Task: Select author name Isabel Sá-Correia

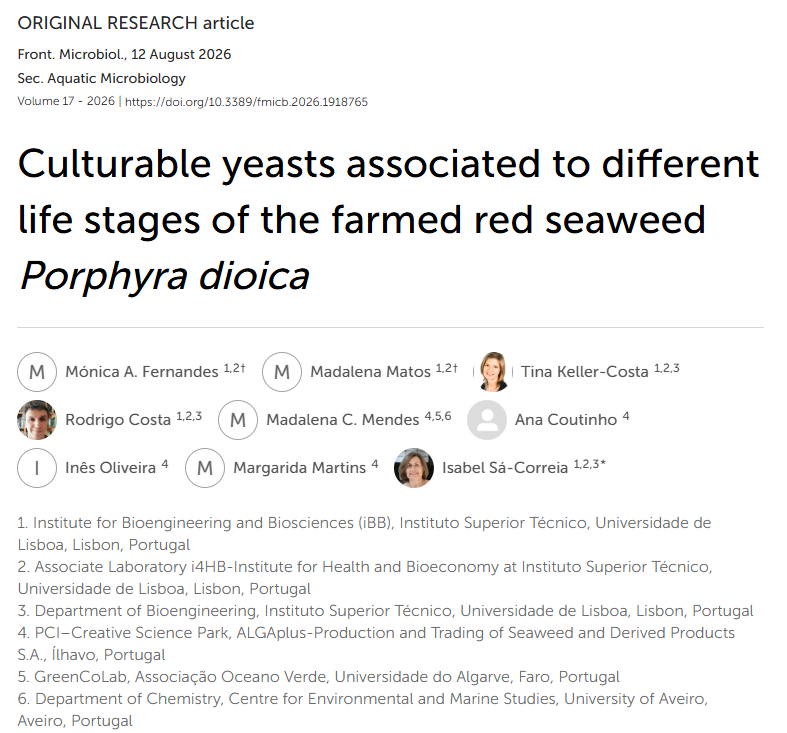Action: pos(505,468)
